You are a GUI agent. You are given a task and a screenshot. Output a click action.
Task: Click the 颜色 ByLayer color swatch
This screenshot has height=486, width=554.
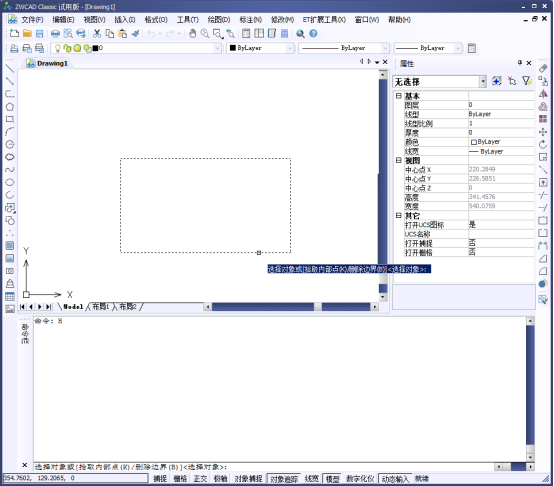(474, 142)
